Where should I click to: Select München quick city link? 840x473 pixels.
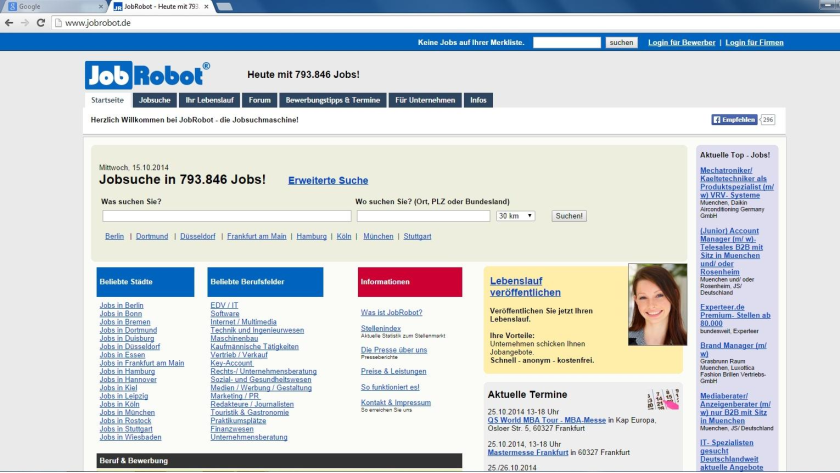coord(378,236)
